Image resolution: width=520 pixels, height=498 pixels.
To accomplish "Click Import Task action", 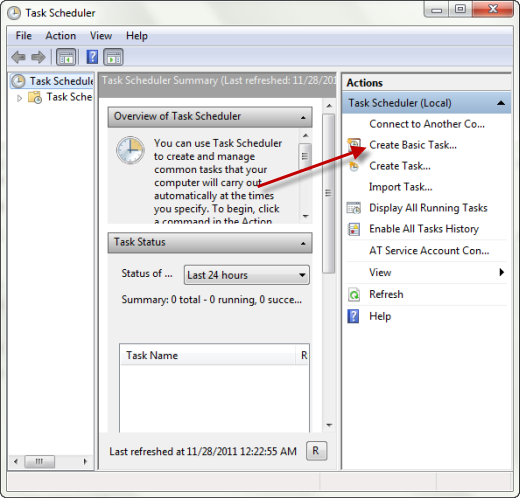I will coord(401,187).
